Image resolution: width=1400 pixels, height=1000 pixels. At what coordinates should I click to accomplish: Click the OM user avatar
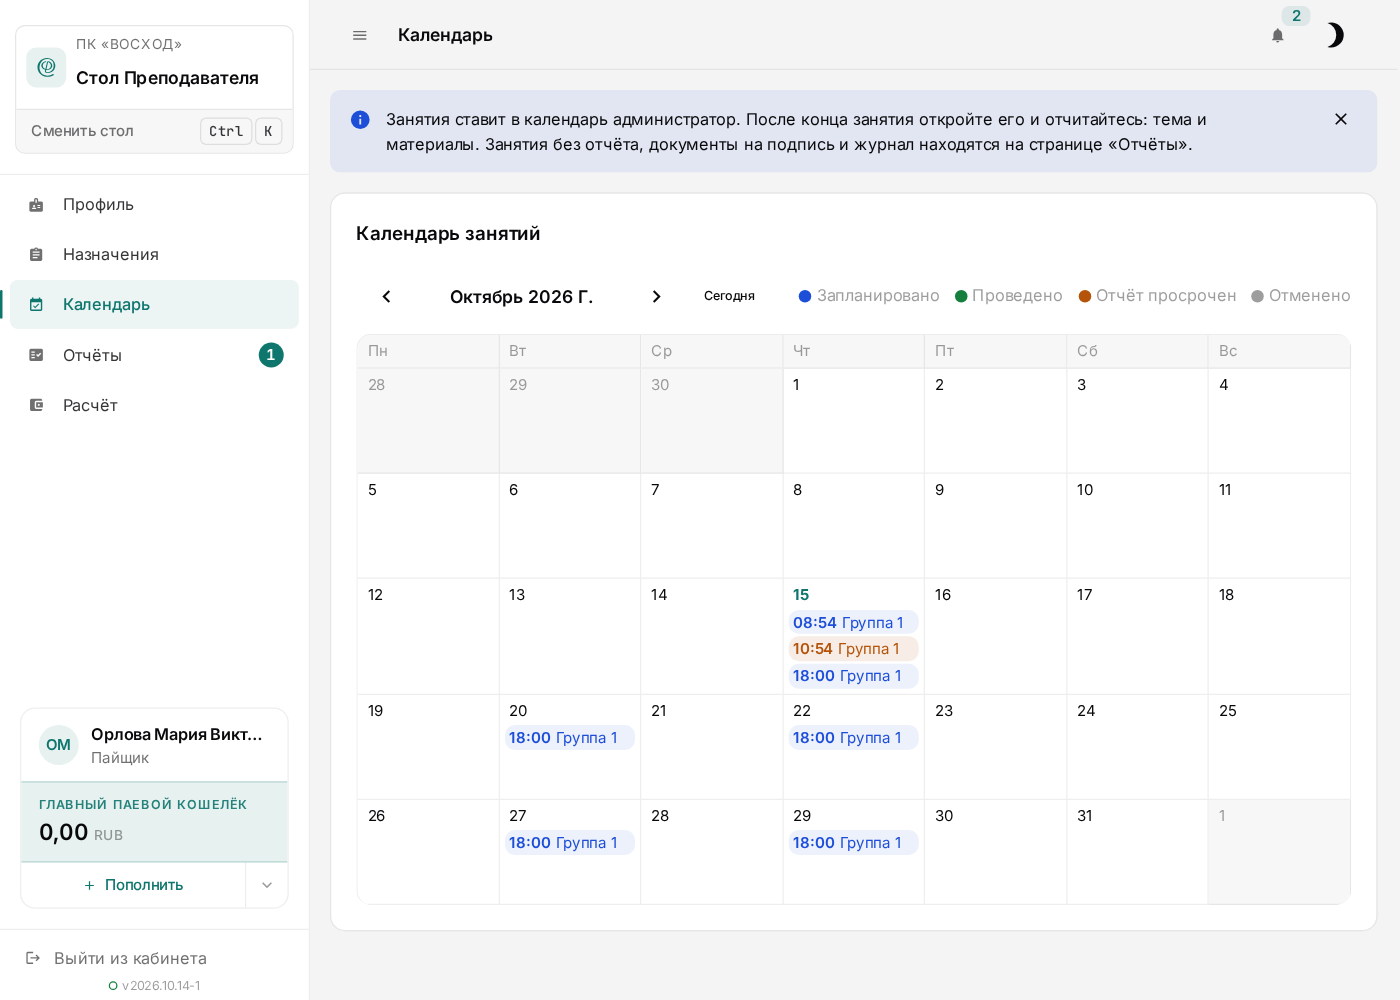[x=59, y=745]
